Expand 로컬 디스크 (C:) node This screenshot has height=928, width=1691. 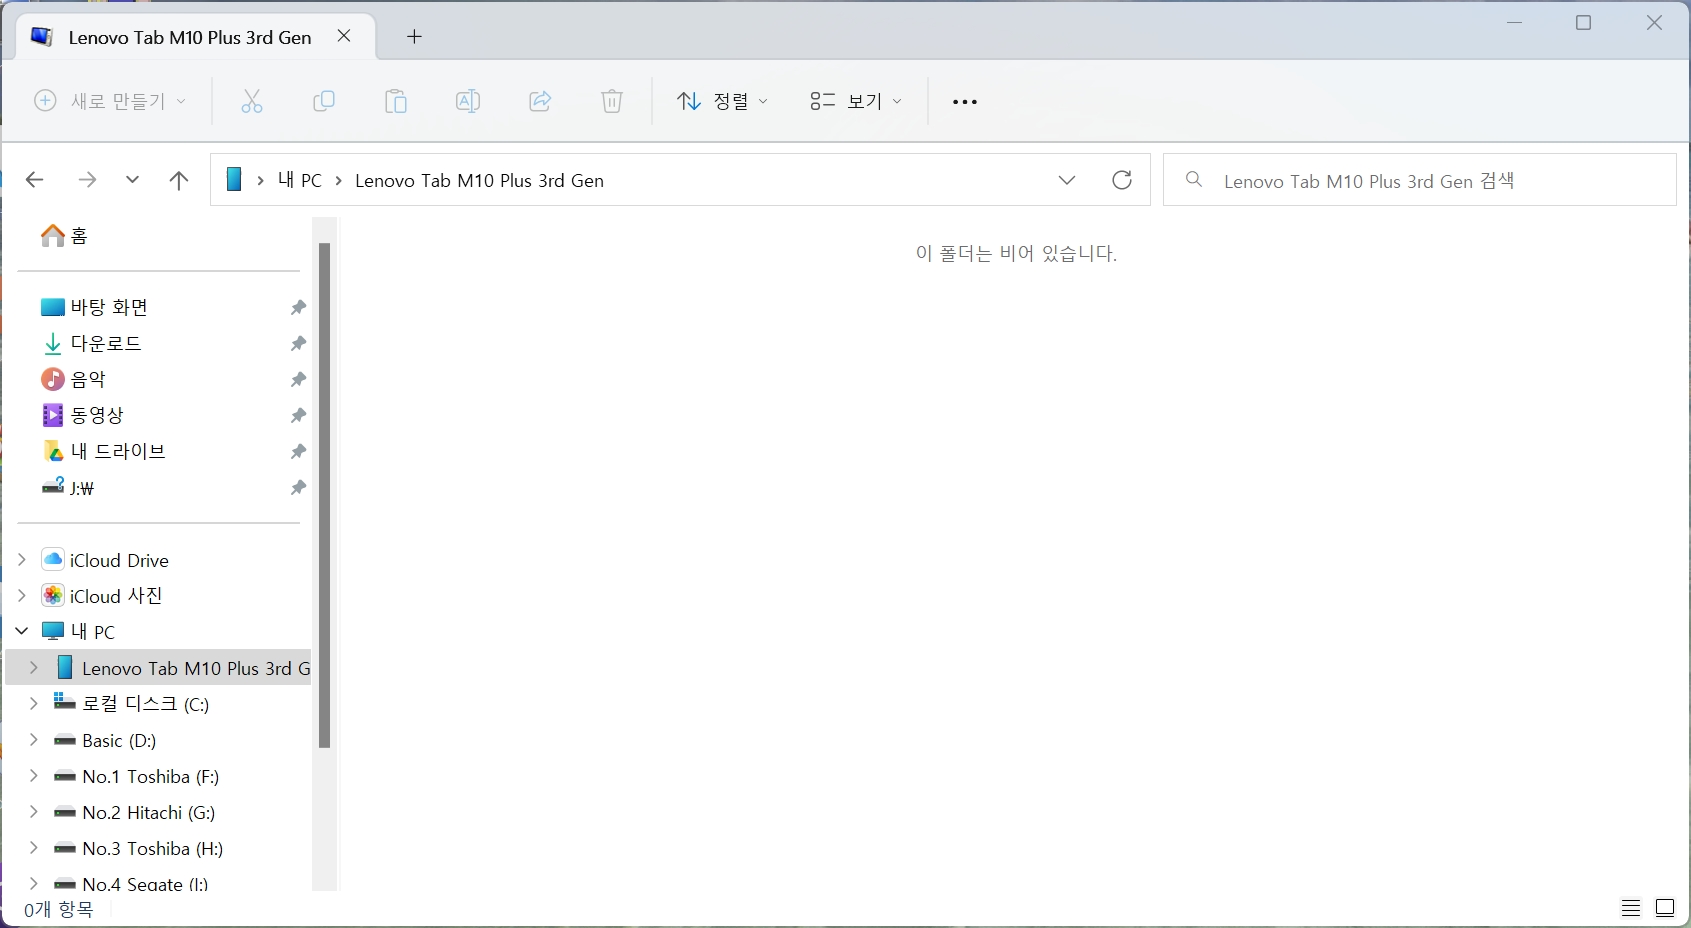click(x=34, y=704)
